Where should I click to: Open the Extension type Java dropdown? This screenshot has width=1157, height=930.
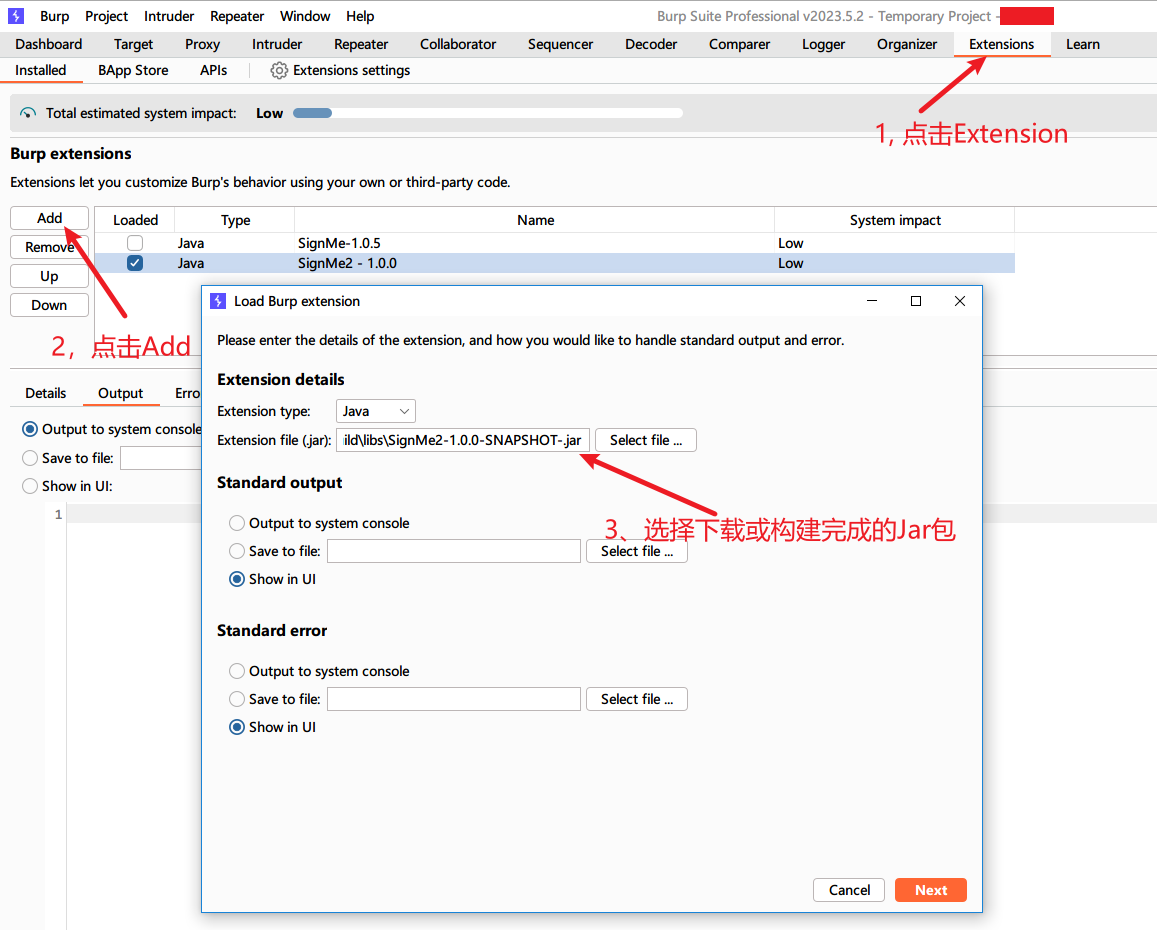(x=376, y=411)
